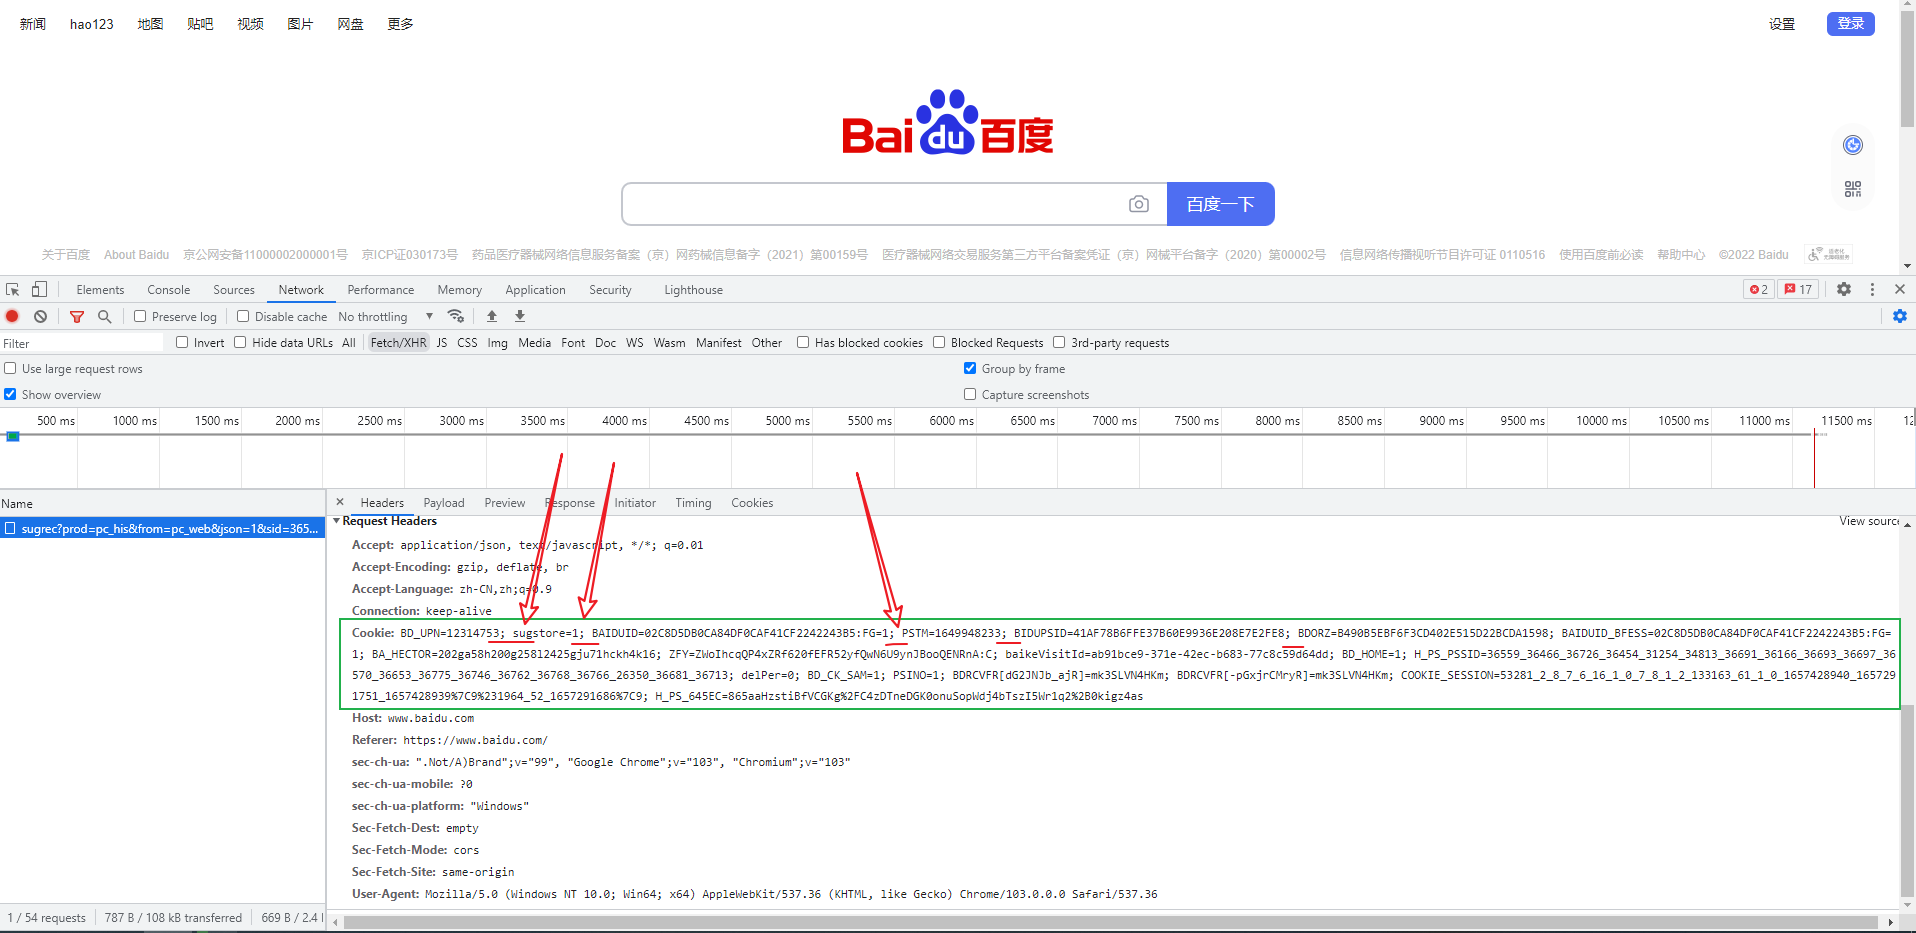Click the 百度一下 search button

pyautogui.click(x=1220, y=204)
